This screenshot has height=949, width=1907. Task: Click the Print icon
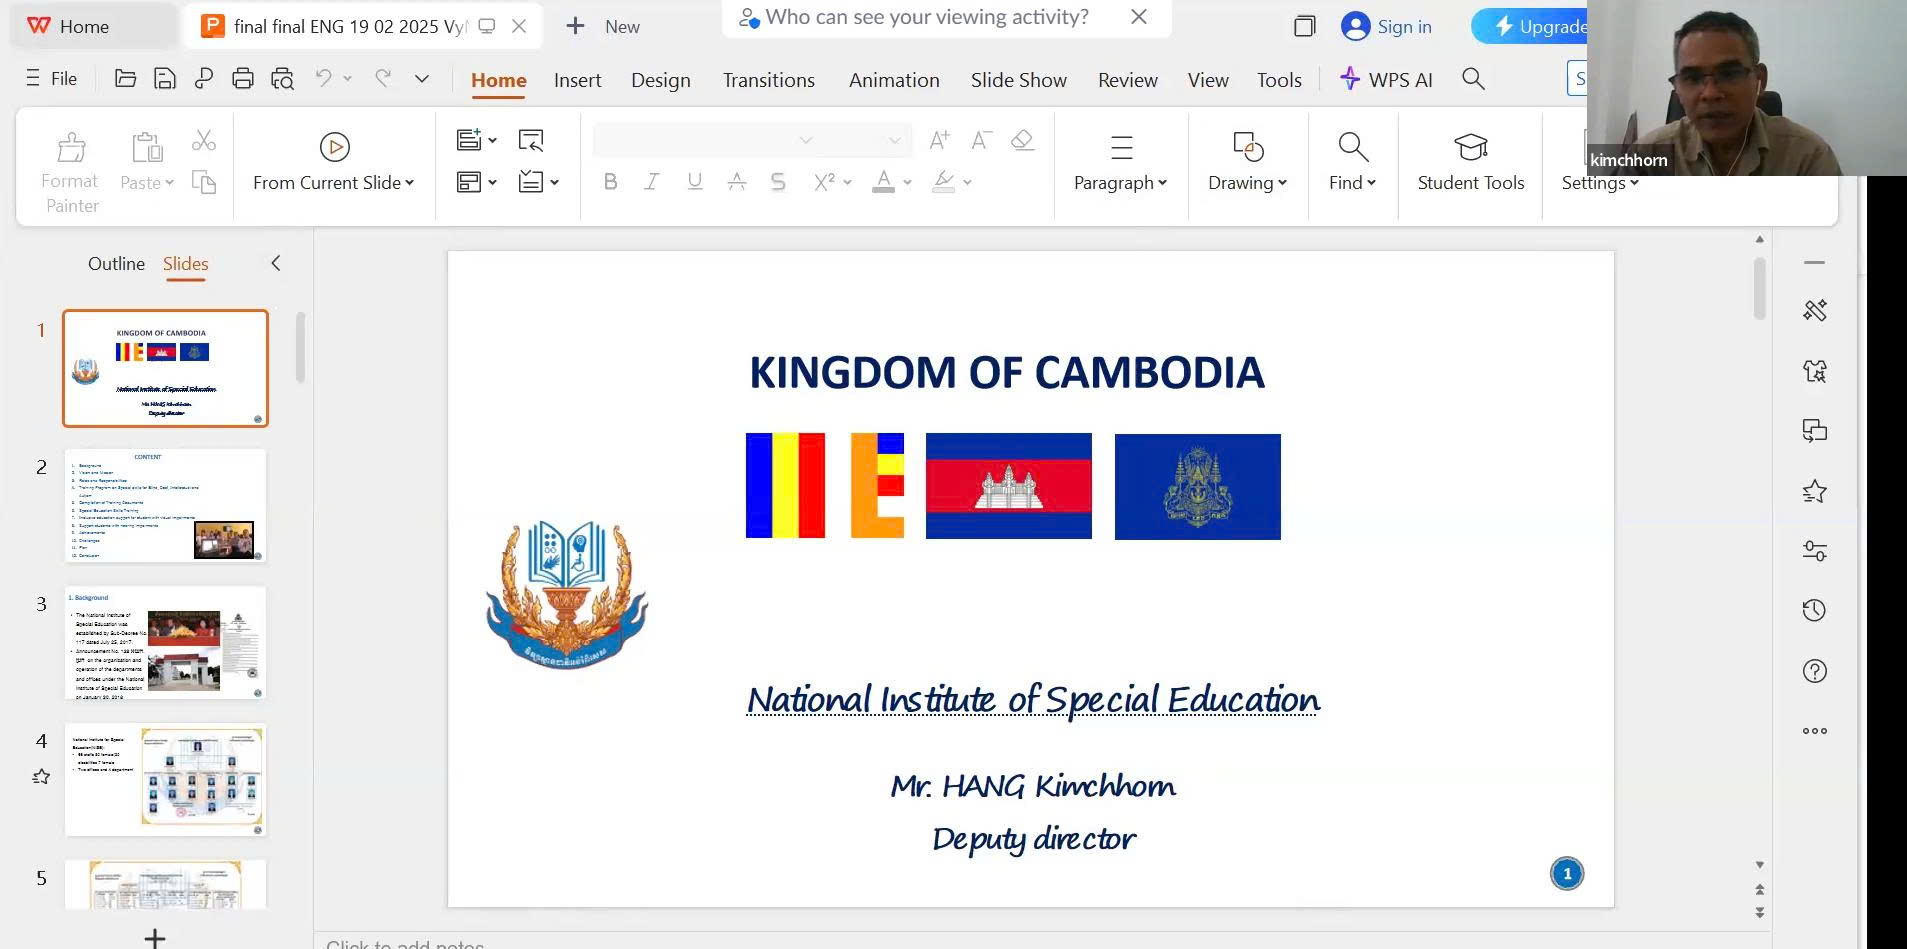point(242,79)
